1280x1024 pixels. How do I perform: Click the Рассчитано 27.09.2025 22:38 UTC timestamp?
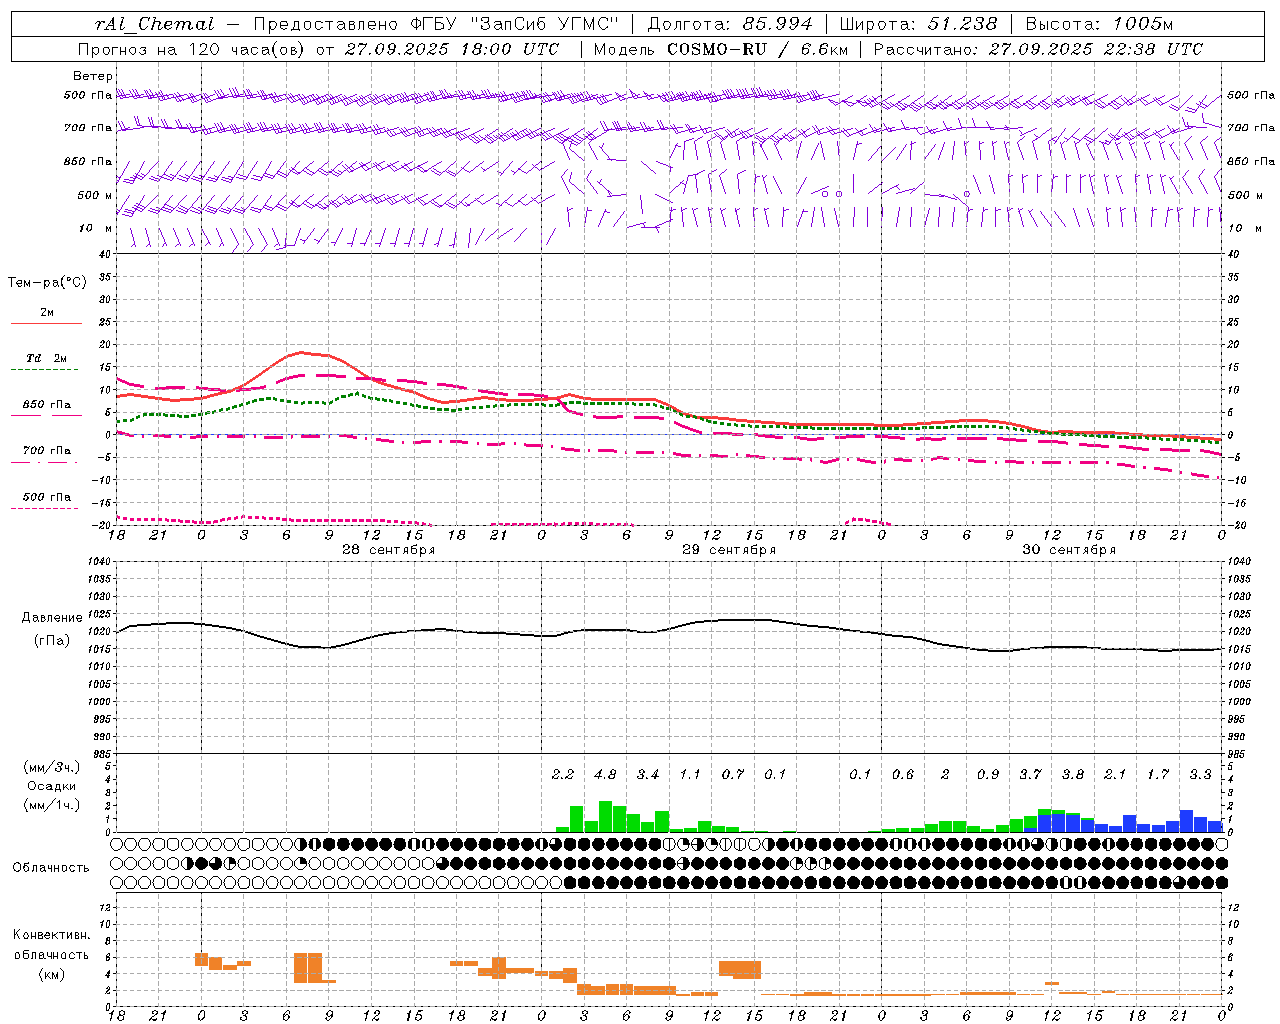coord(1038,49)
